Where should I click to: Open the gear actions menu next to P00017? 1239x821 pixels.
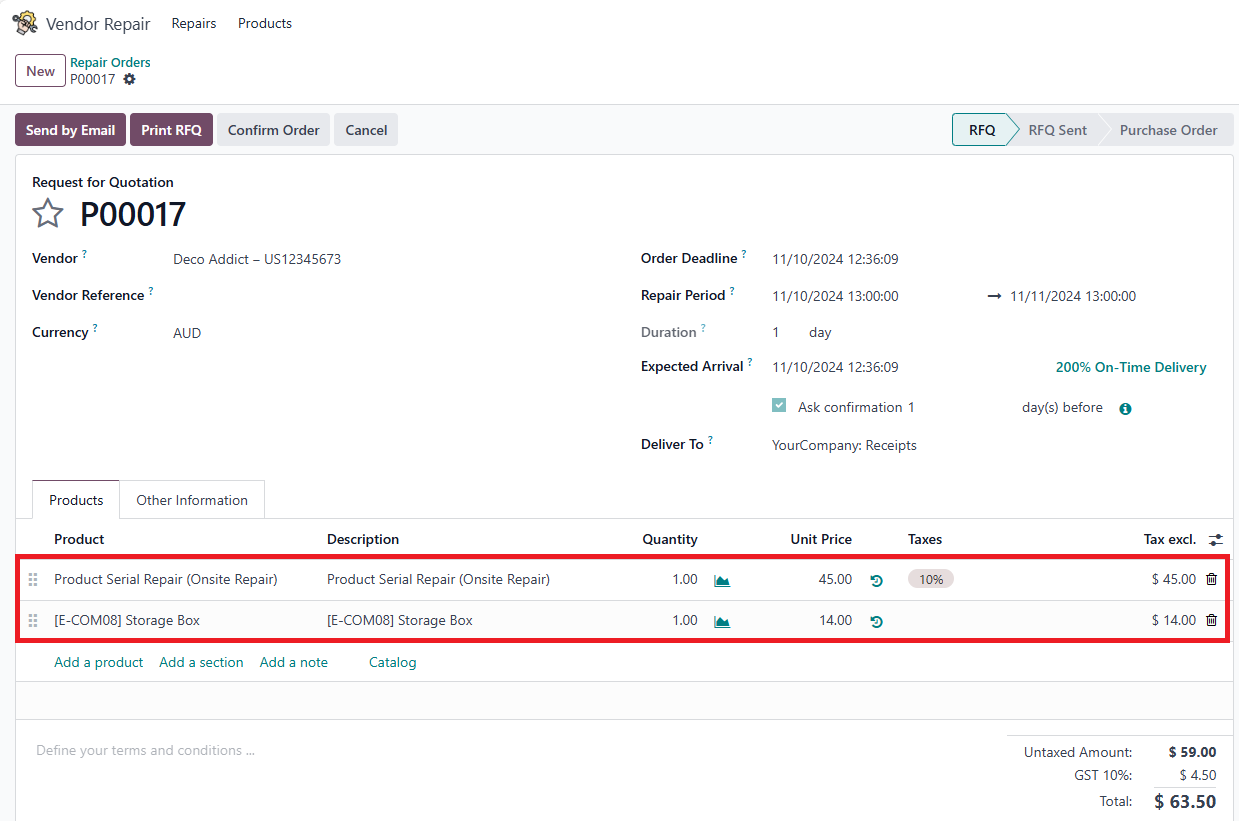129,79
